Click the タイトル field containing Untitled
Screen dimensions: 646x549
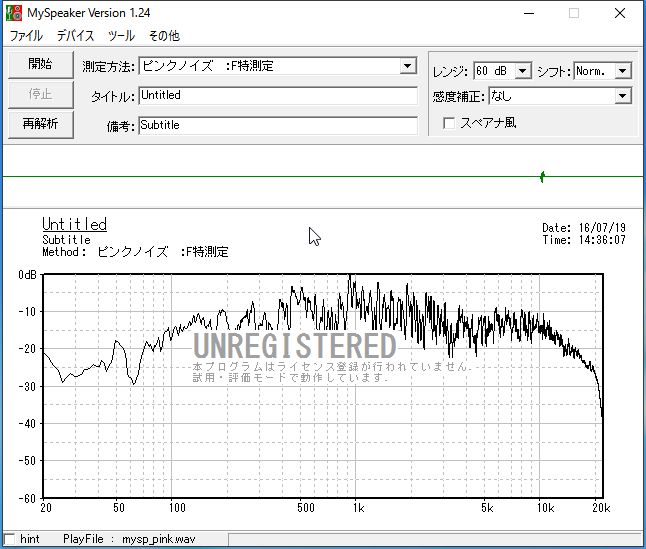[278, 96]
